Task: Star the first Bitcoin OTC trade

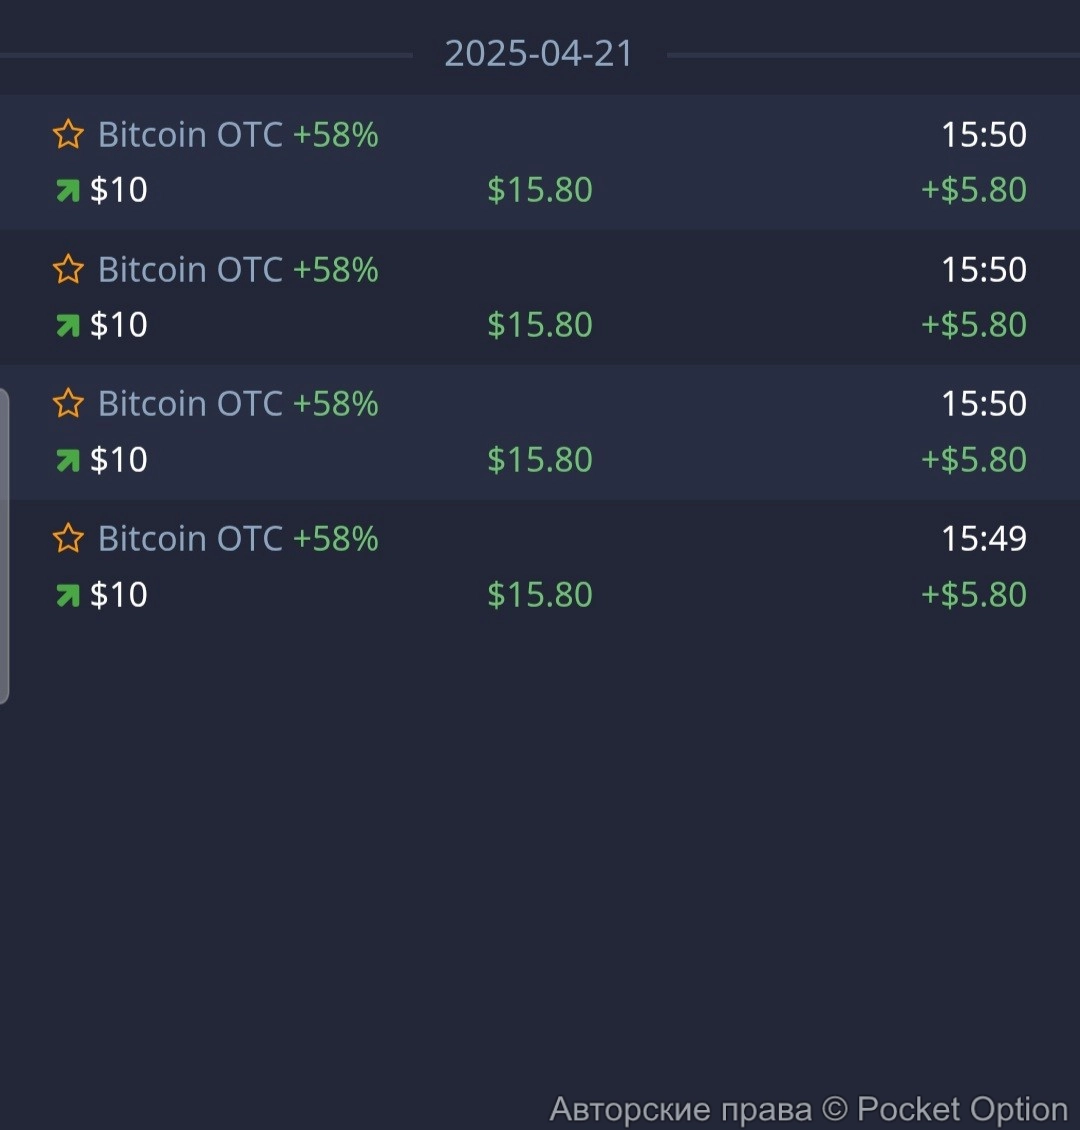Action: point(68,134)
